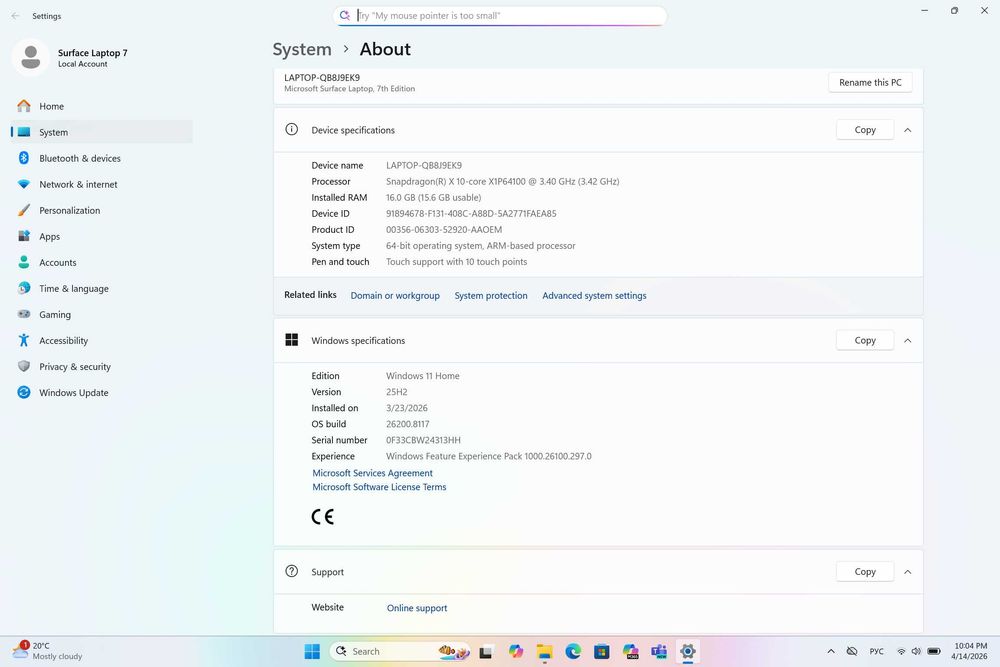Open the clock and date flyout
Screen dimensions: 1000x667
pyautogui.click(x=969, y=651)
